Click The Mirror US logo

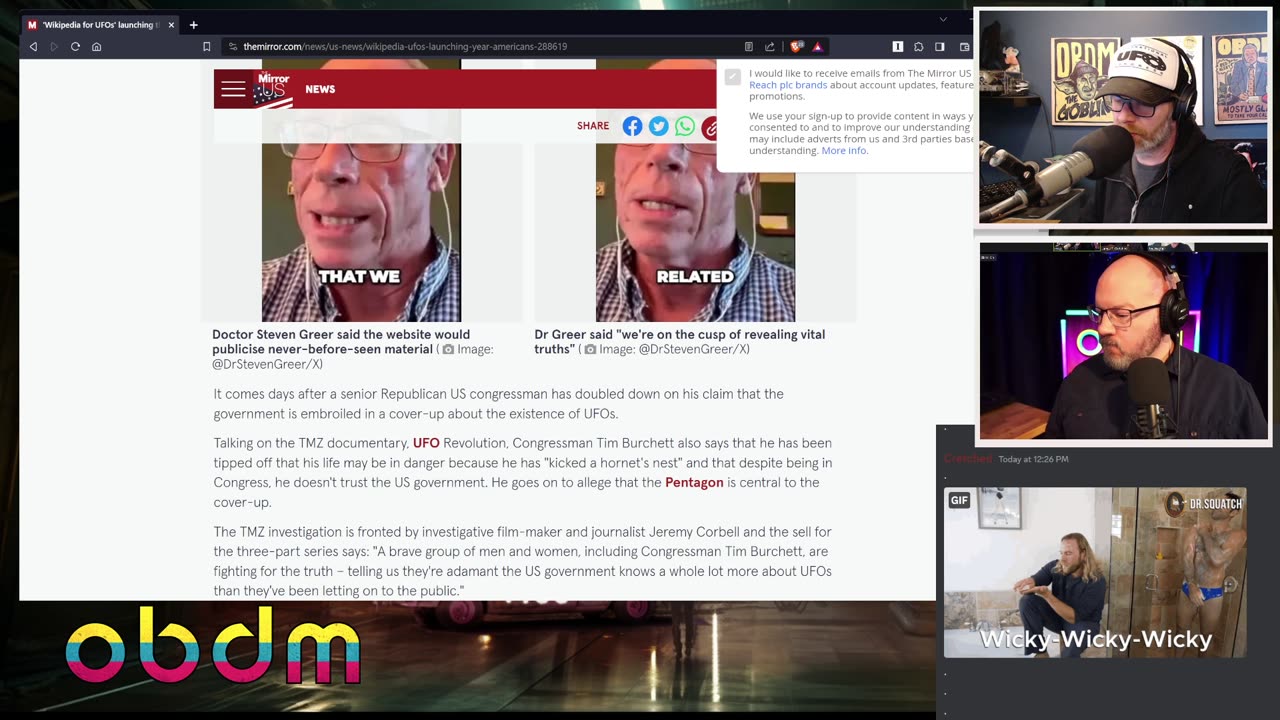(x=272, y=89)
